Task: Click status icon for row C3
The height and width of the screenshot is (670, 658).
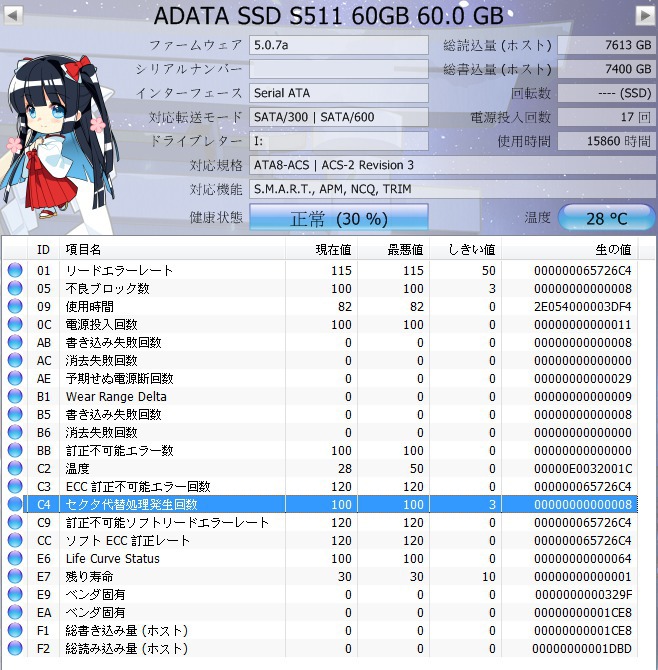Action: point(15,486)
